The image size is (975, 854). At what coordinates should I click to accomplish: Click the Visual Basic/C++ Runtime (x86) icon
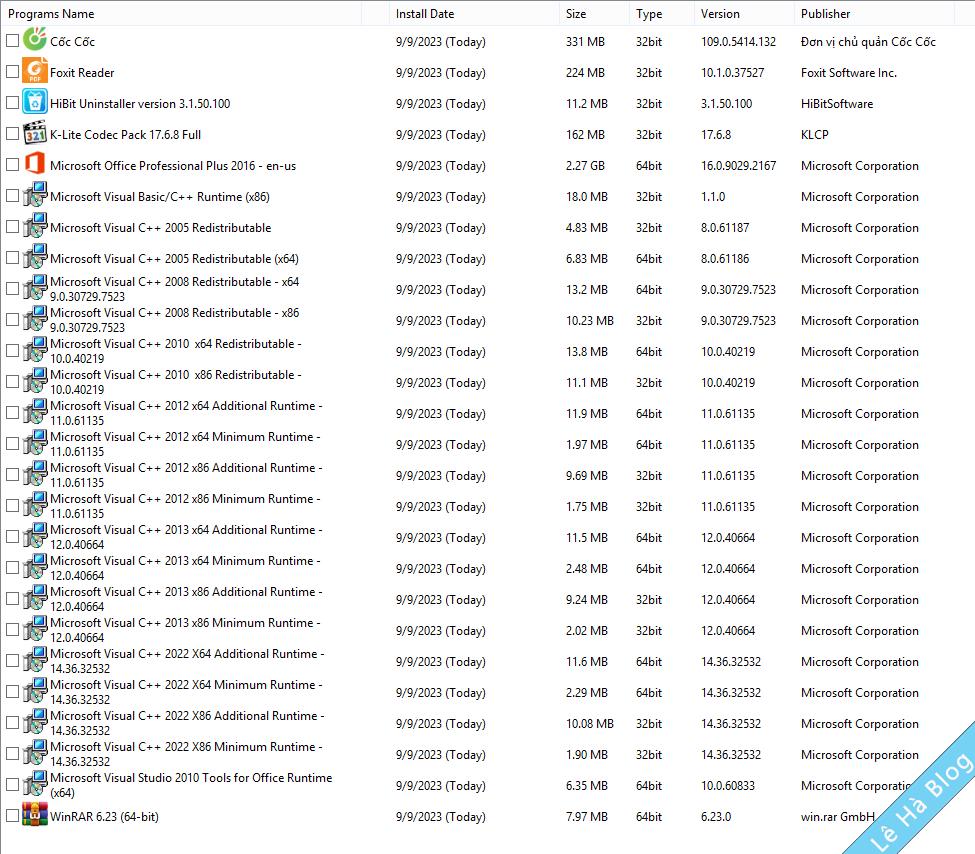[x=35, y=195]
